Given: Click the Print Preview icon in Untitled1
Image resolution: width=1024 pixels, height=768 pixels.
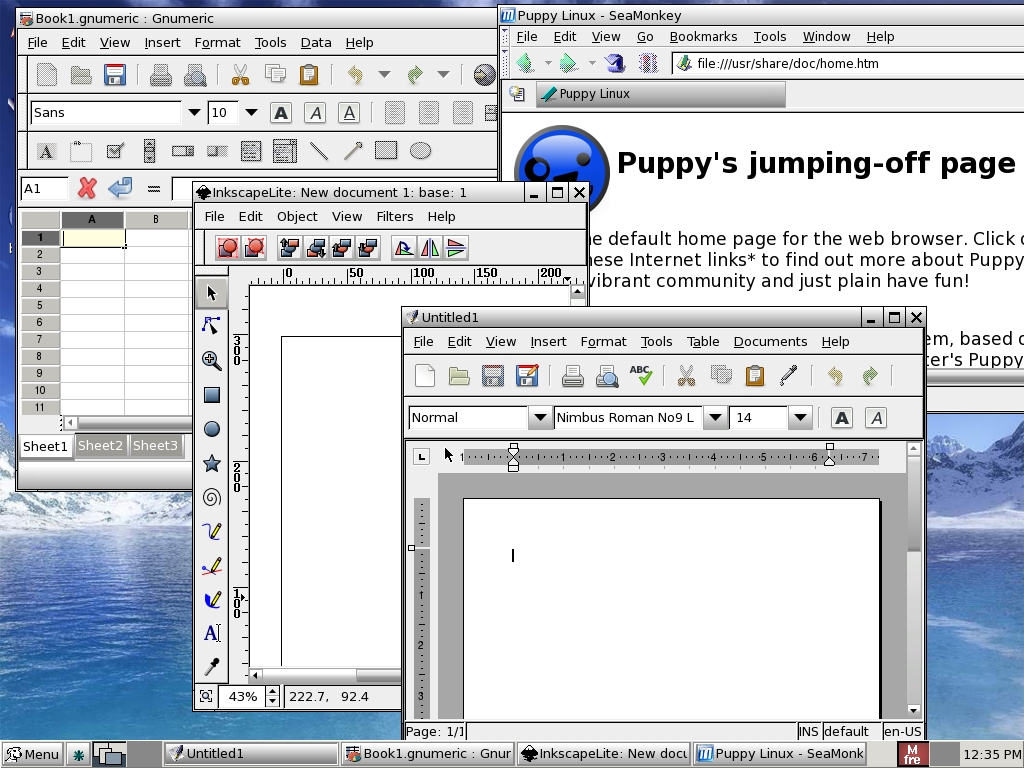Looking at the screenshot, I should click(606, 376).
